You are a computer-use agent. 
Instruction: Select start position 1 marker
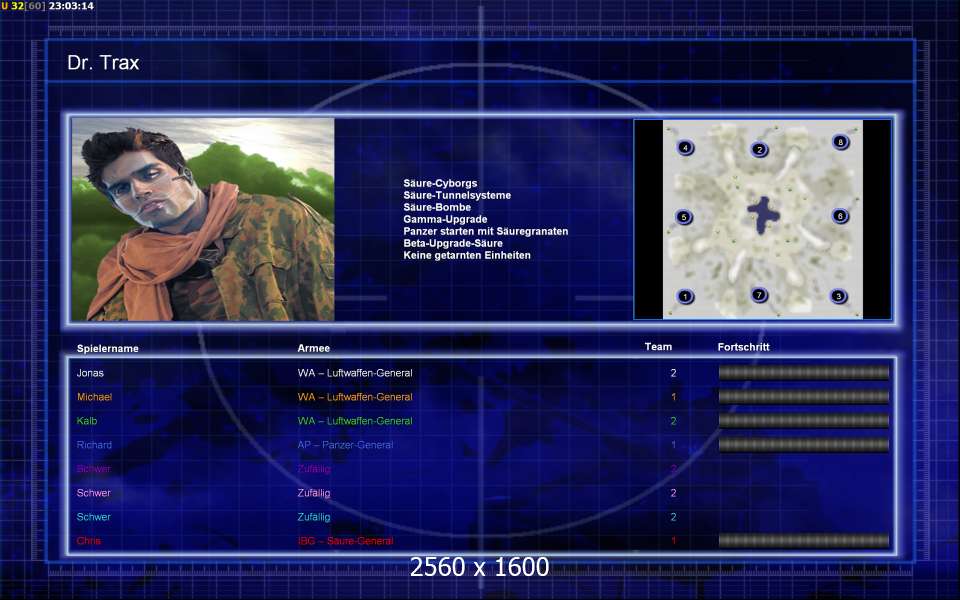pos(685,296)
